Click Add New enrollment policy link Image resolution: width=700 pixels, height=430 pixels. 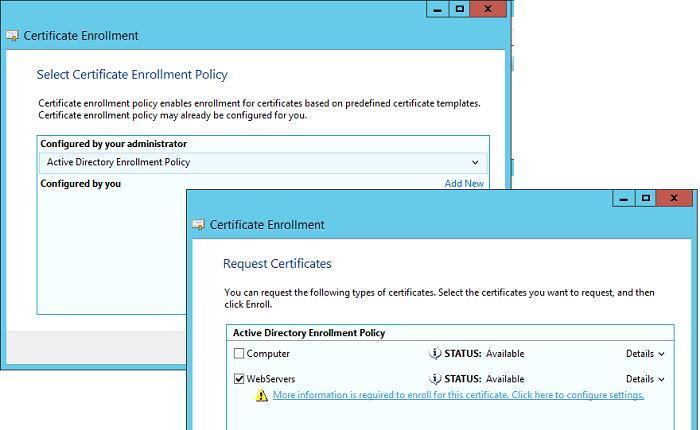pyautogui.click(x=464, y=184)
